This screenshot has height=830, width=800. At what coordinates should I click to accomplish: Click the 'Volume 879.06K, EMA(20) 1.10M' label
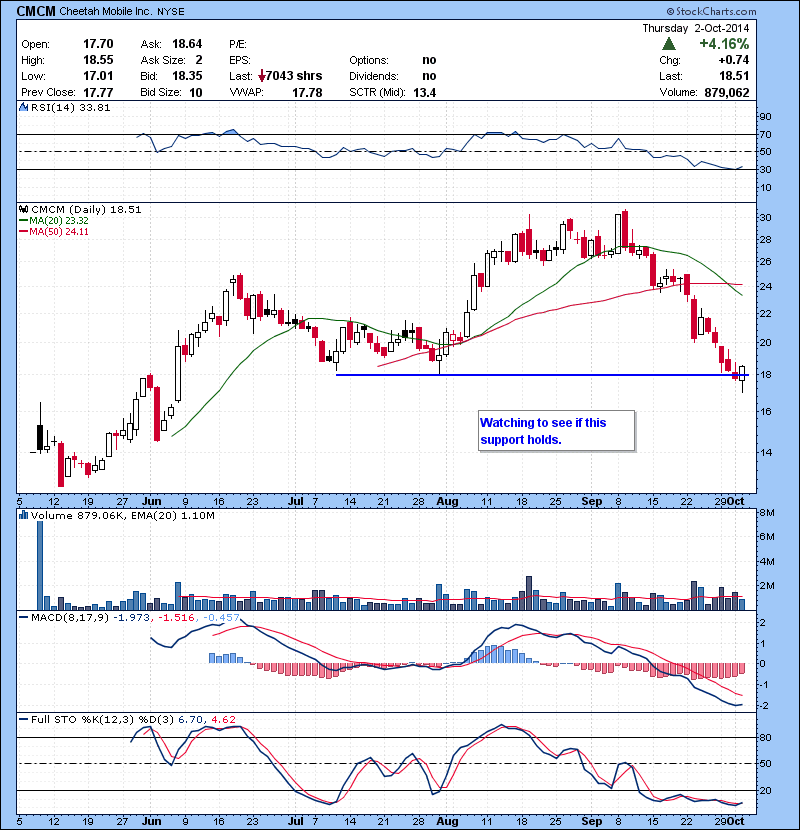point(123,515)
